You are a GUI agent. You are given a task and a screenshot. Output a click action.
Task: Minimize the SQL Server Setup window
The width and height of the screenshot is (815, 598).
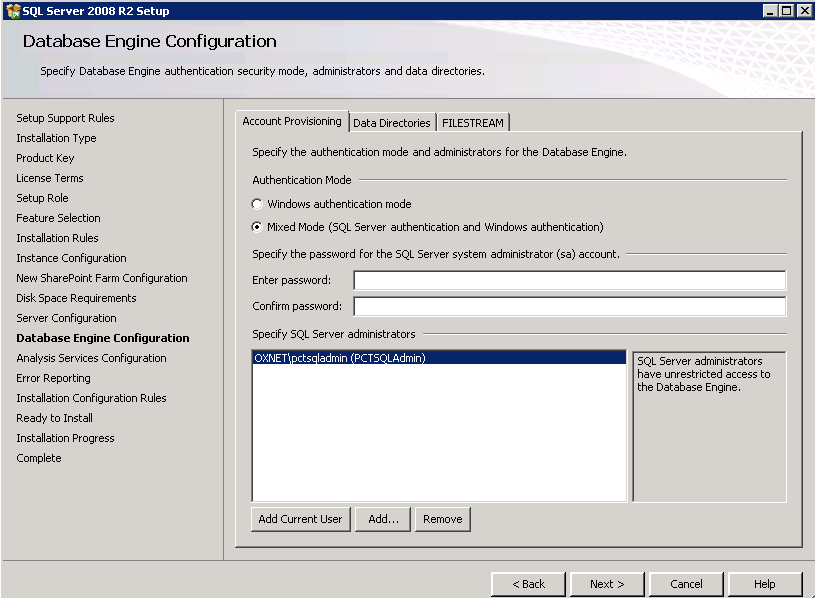coord(770,10)
